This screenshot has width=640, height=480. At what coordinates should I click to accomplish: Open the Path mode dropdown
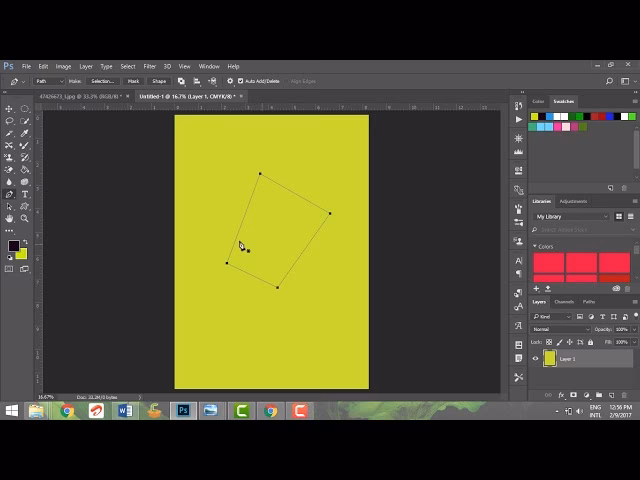pyautogui.click(x=49, y=81)
